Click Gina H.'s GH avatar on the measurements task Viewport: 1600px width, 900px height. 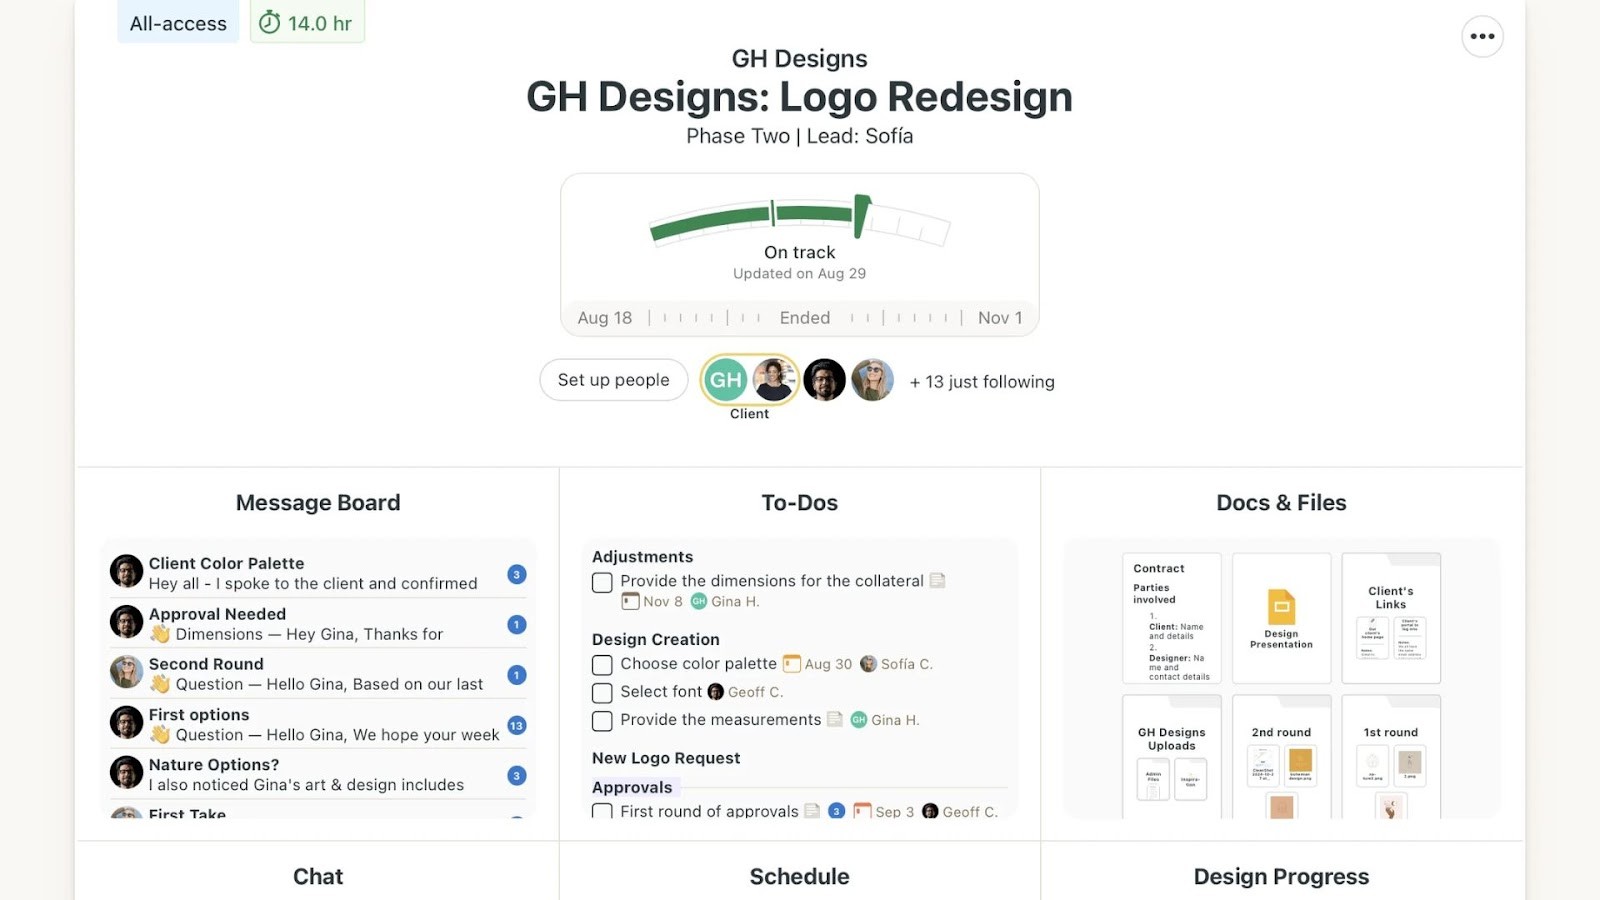tap(860, 719)
